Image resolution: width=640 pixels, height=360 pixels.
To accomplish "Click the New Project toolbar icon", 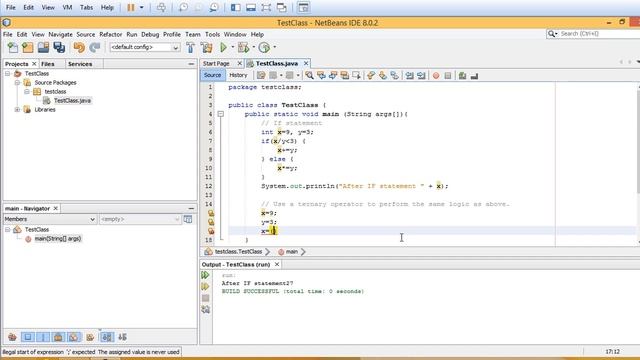I will pyautogui.click(x=28, y=47).
